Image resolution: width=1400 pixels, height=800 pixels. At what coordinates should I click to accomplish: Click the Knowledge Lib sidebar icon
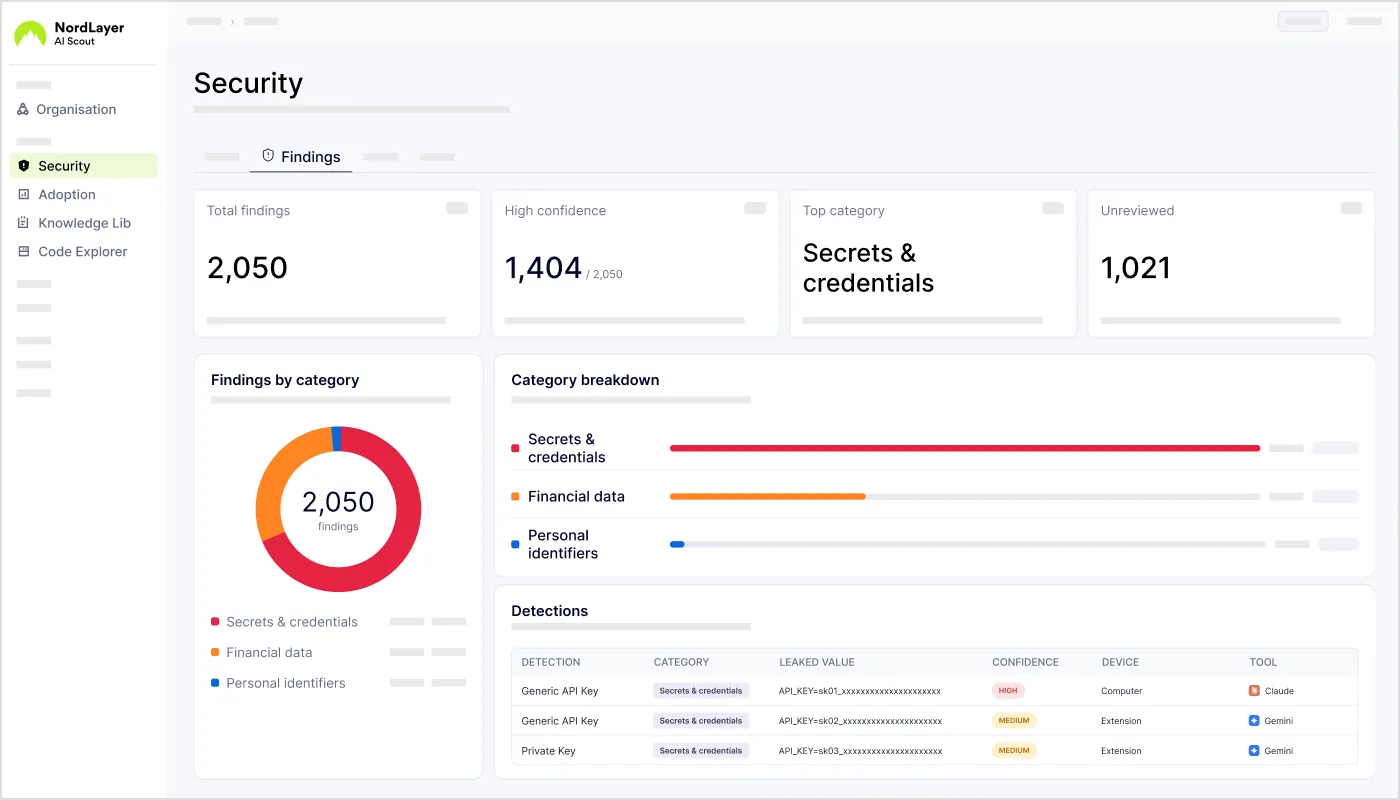coord(24,223)
